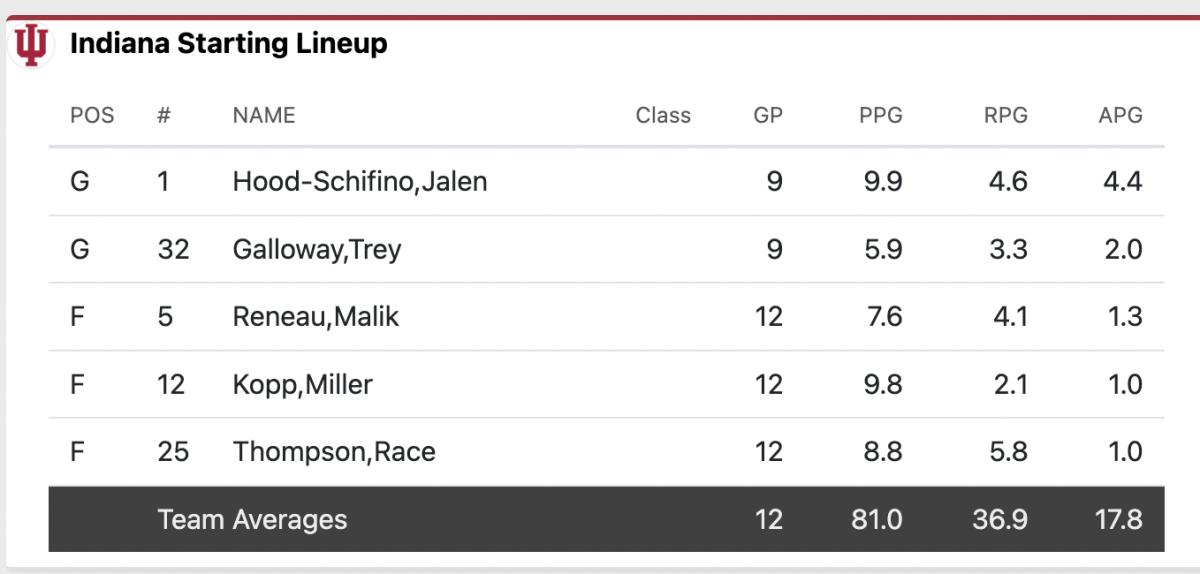The height and width of the screenshot is (574, 1200).
Task: Open the Indiana Starting Lineup heading
Action: pyautogui.click(x=228, y=44)
